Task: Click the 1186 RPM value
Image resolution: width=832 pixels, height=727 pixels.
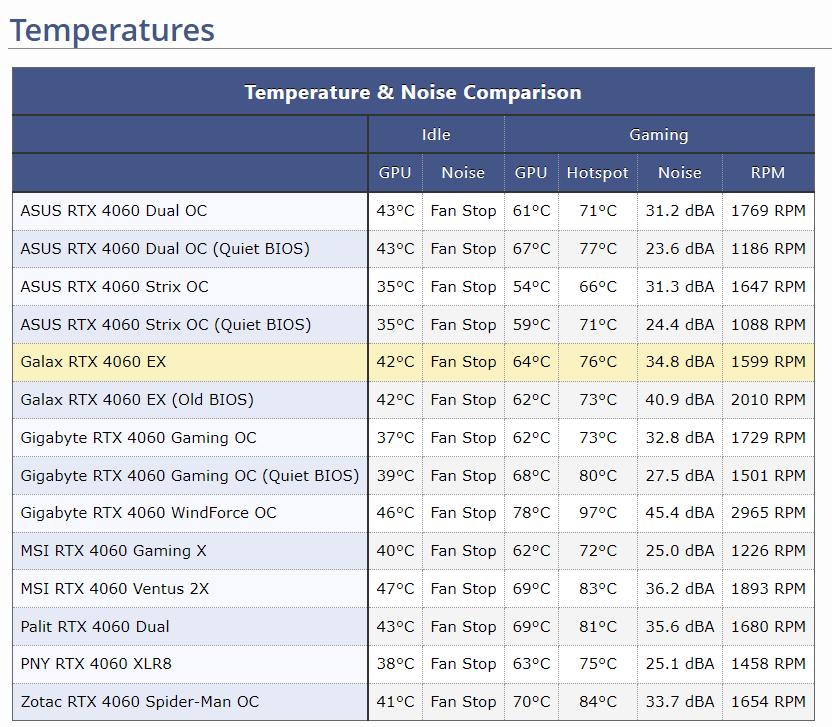Action: click(768, 249)
